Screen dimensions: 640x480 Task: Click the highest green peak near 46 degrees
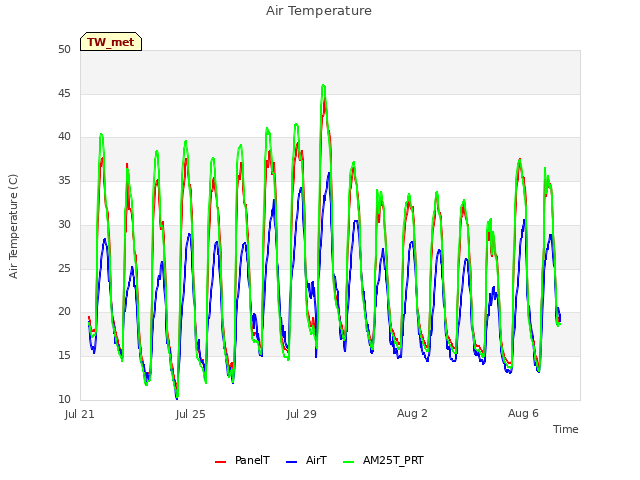[x=323, y=86]
